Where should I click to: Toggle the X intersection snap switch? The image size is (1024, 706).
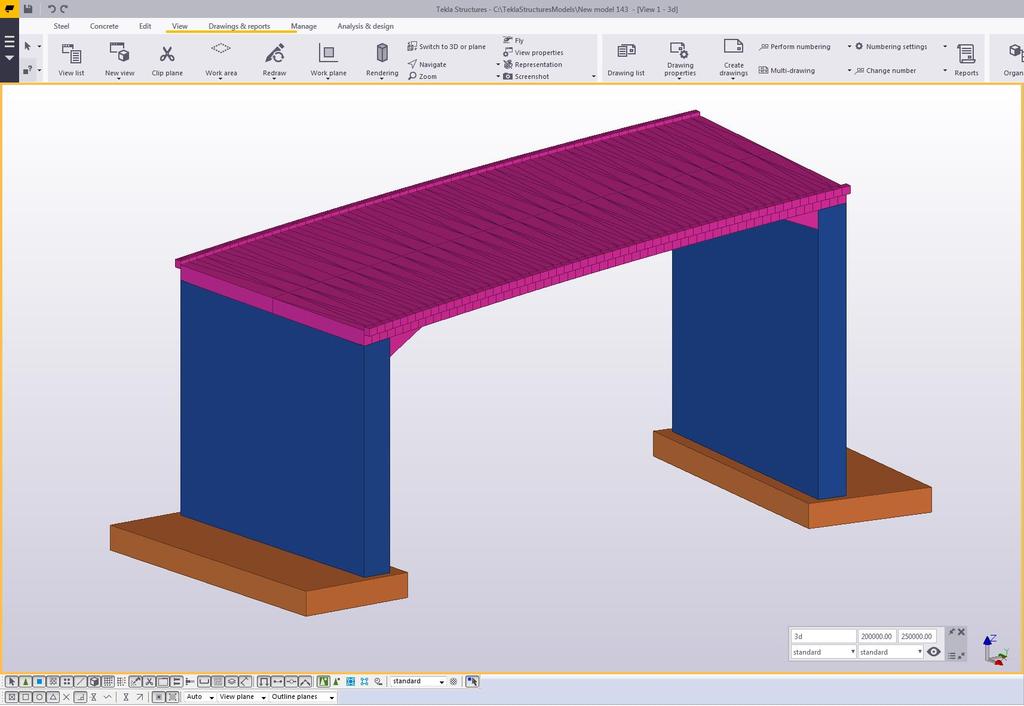(x=66, y=697)
